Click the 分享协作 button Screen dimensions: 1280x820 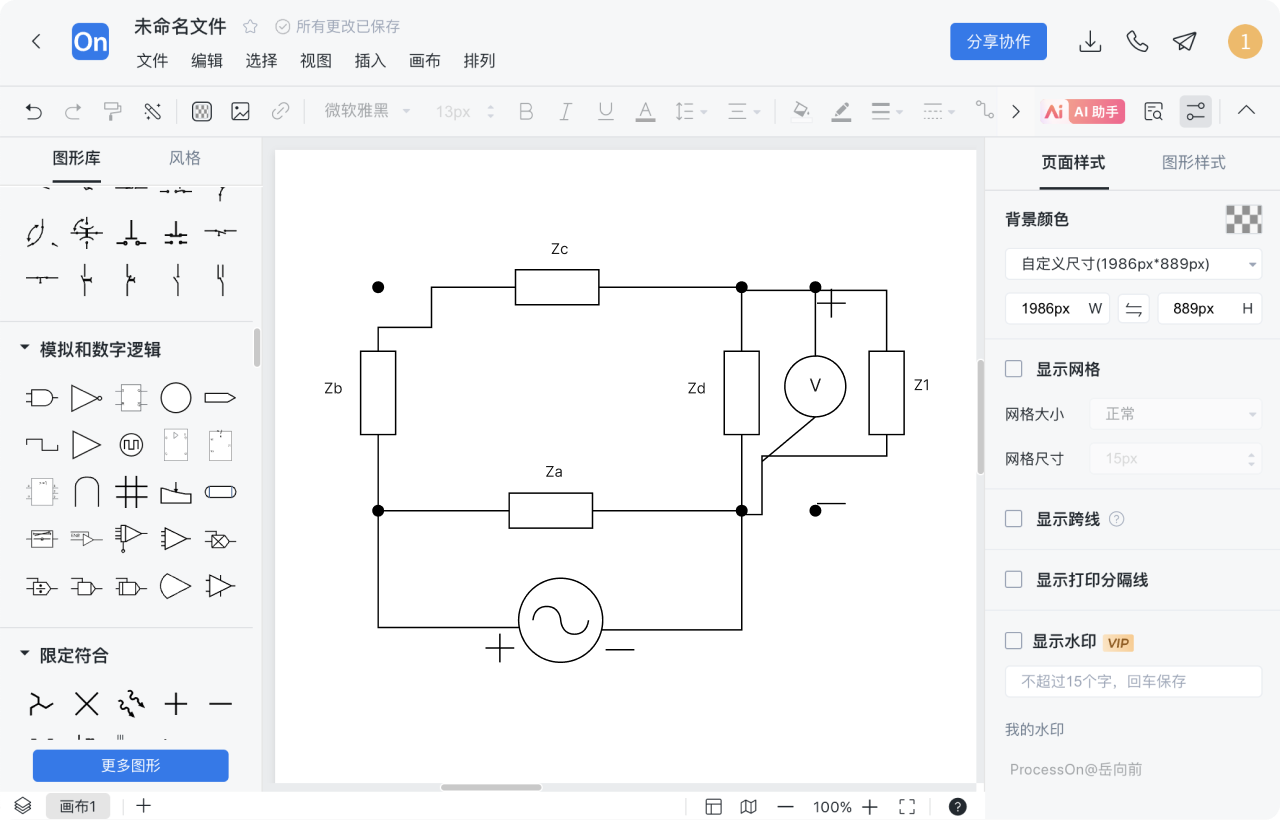pos(998,41)
